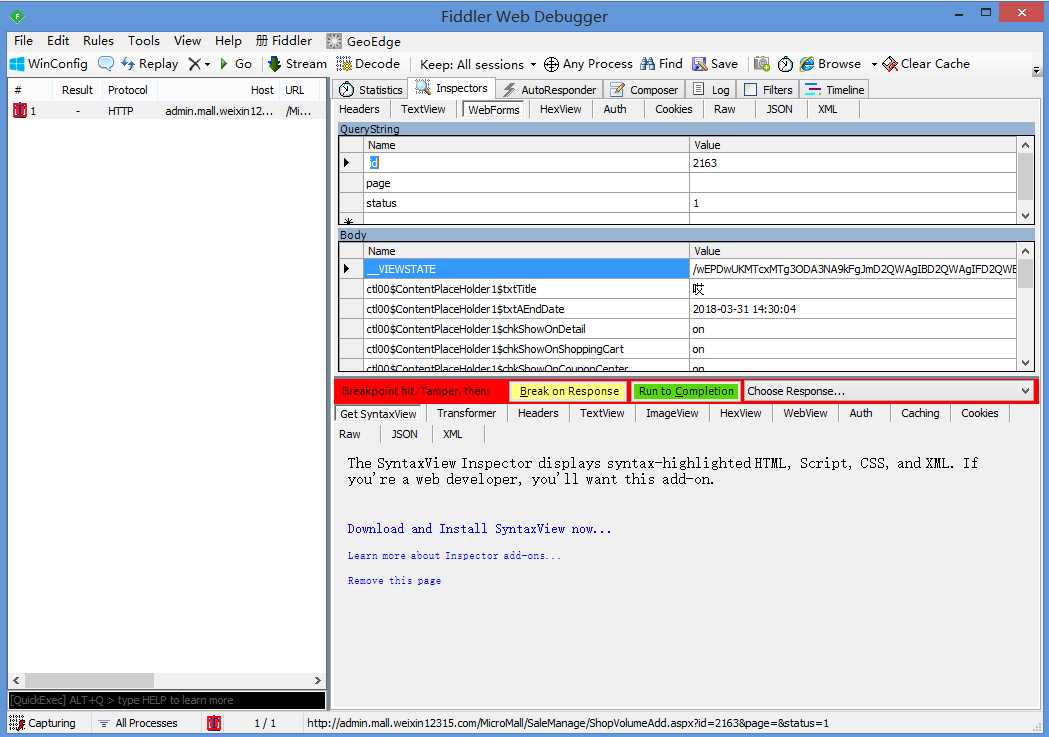Open Find sessions dialog
This screenshot has height=737, width=1049.
661,64
